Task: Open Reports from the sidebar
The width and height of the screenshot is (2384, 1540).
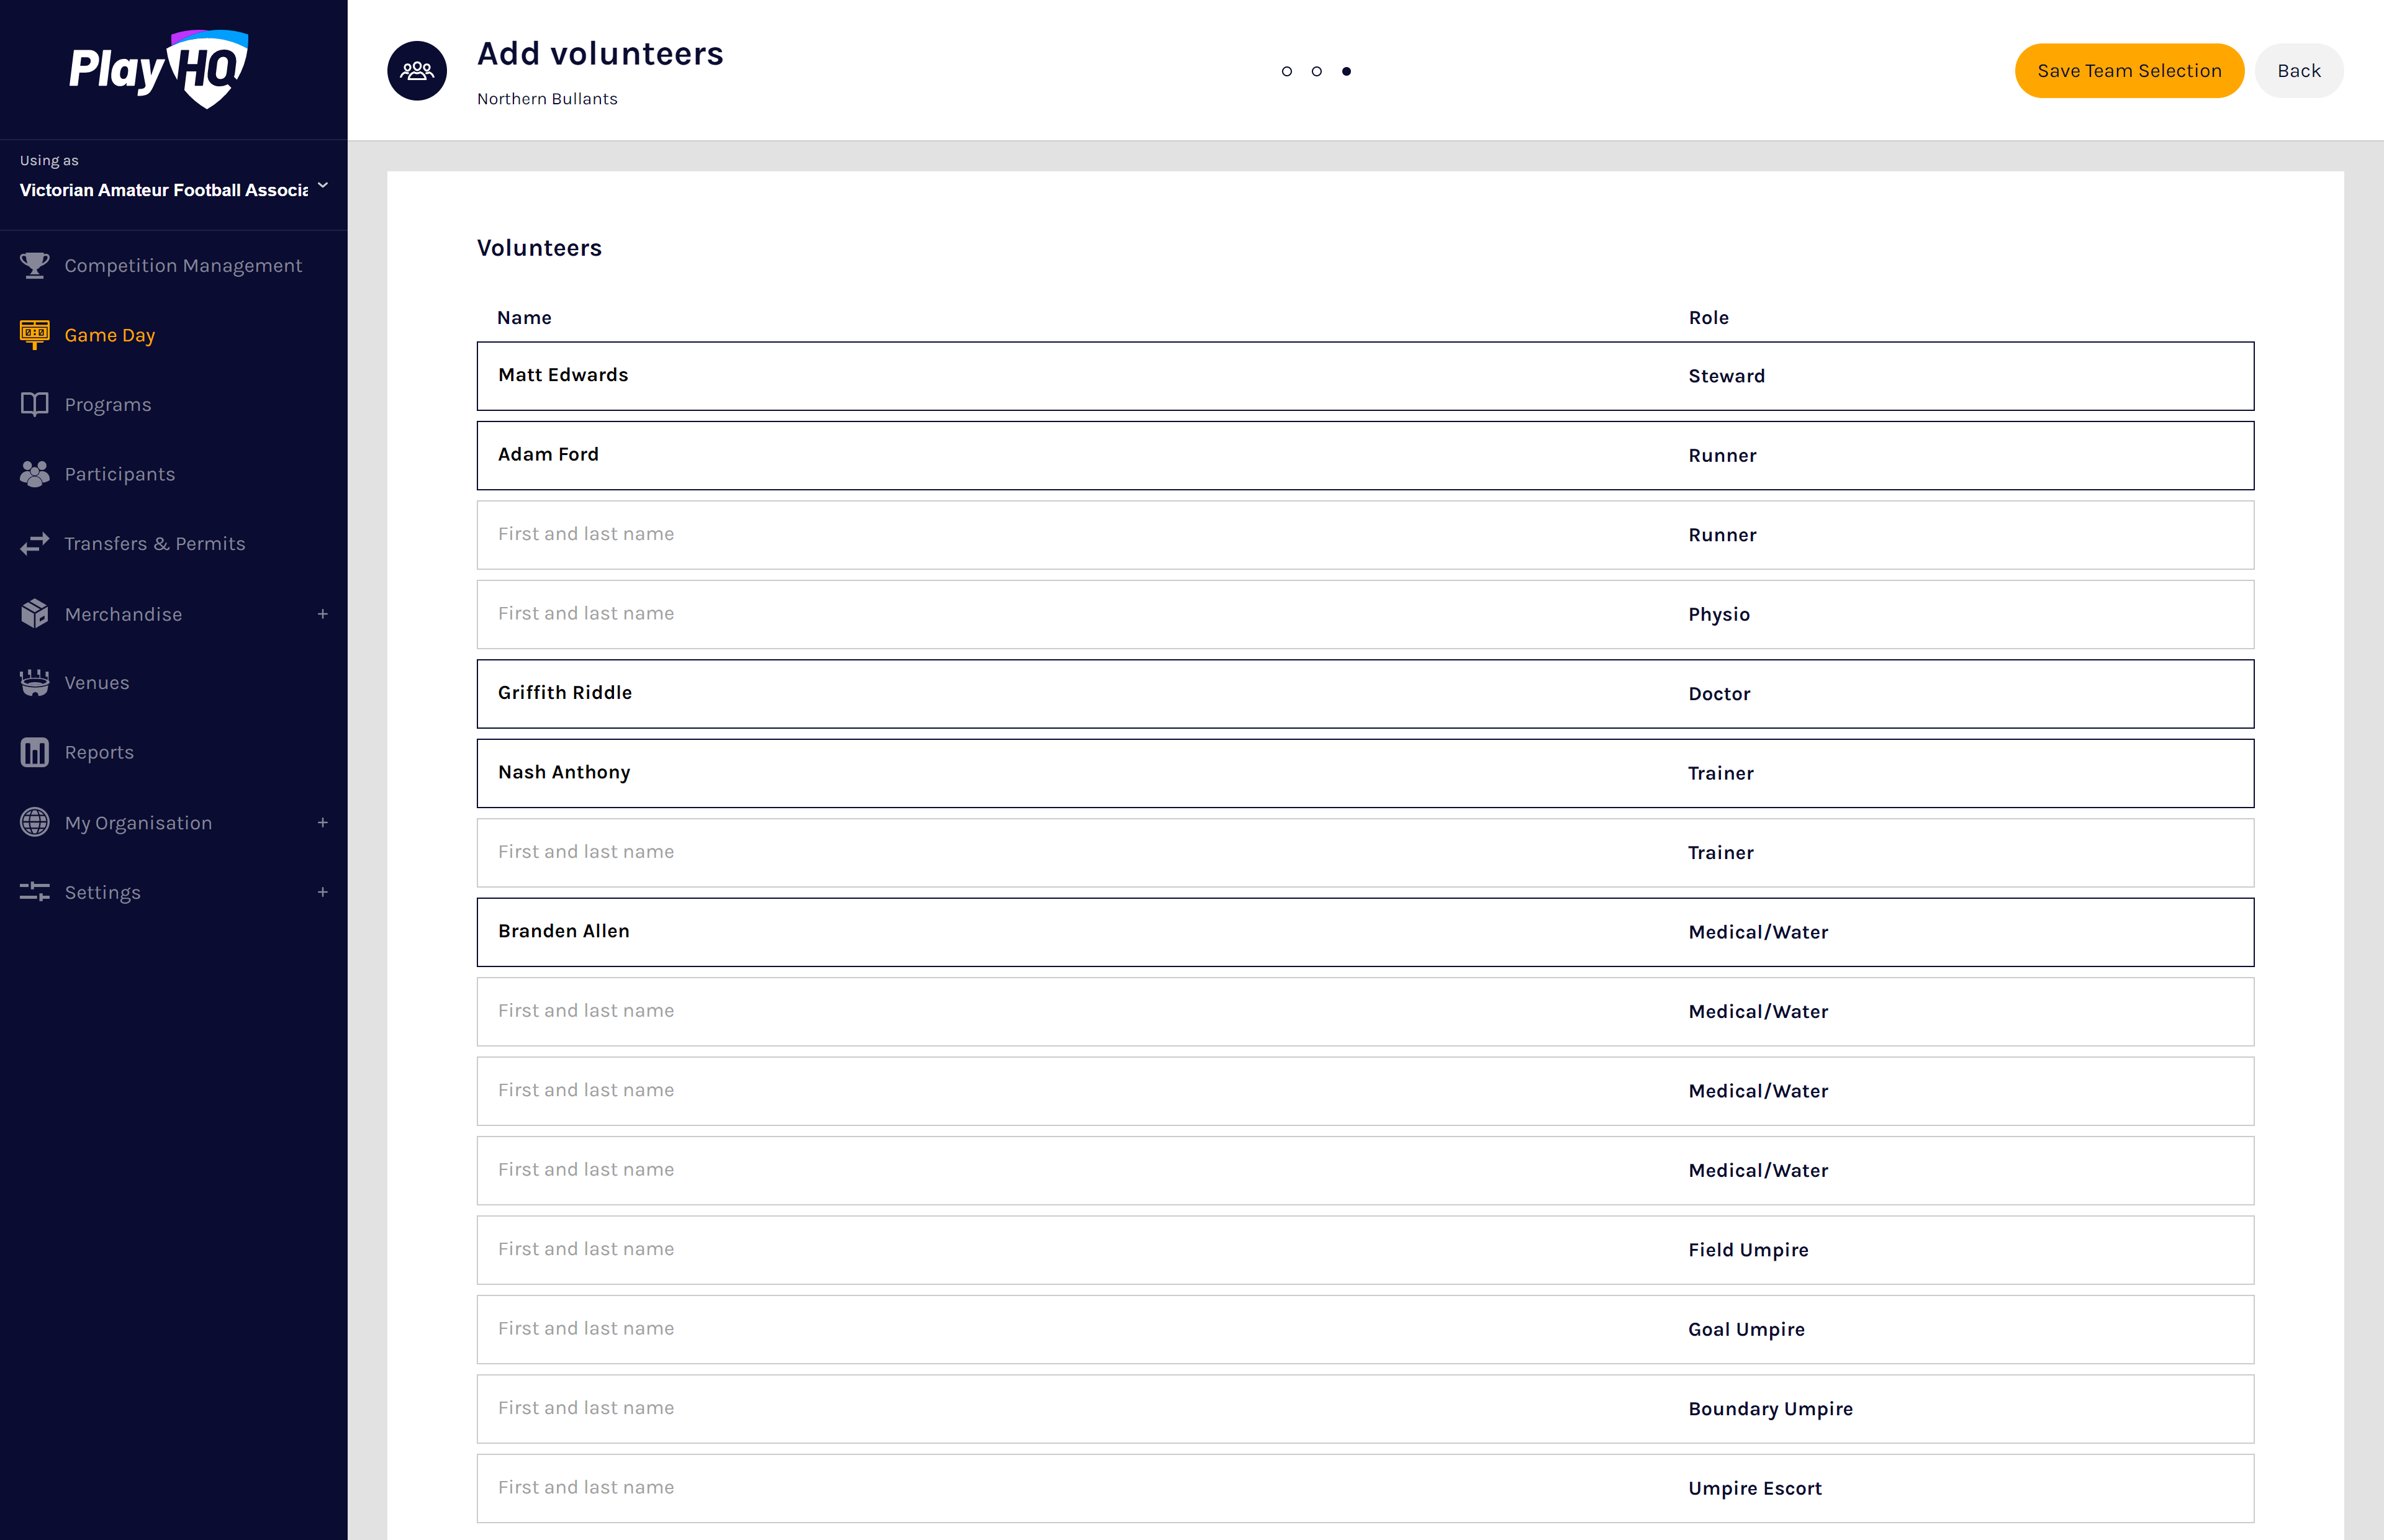Action: (x=99, y=752)
